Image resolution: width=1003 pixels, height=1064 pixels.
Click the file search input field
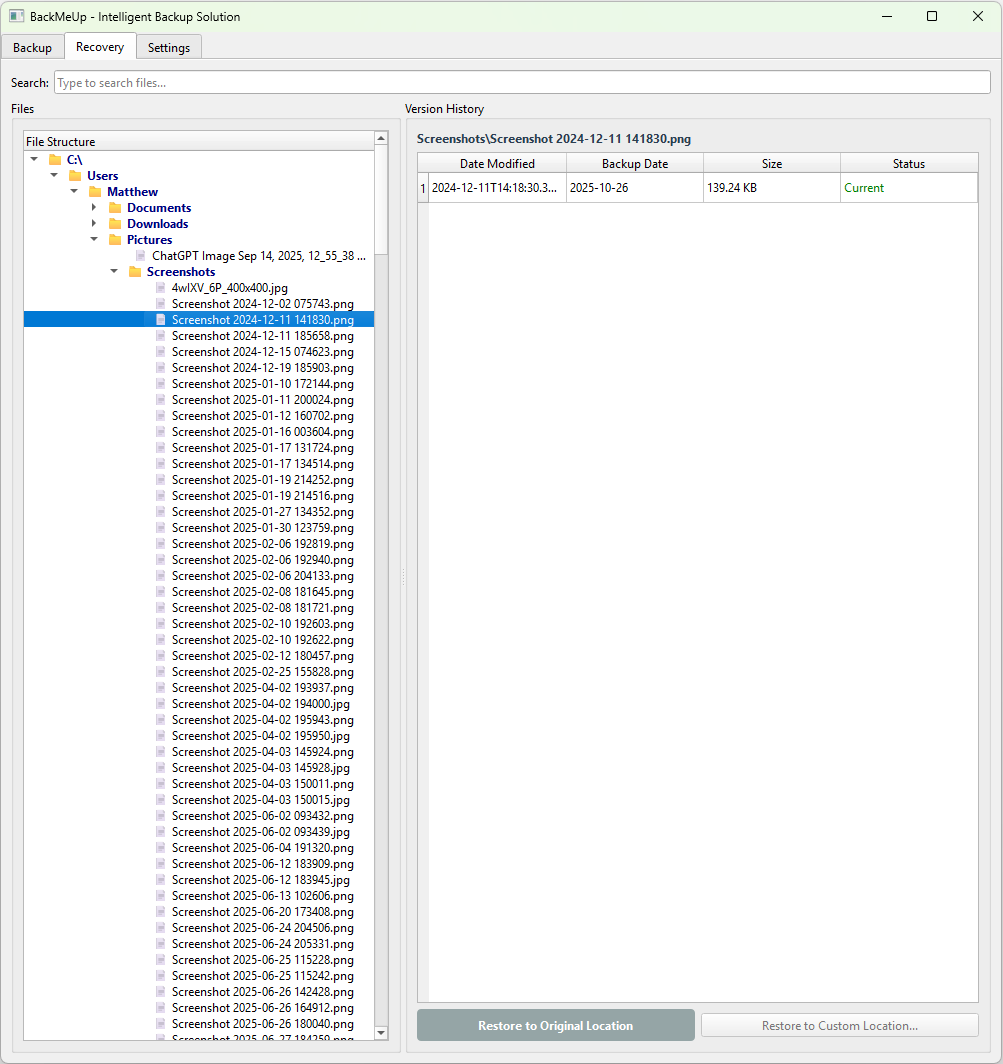[521, 83]
